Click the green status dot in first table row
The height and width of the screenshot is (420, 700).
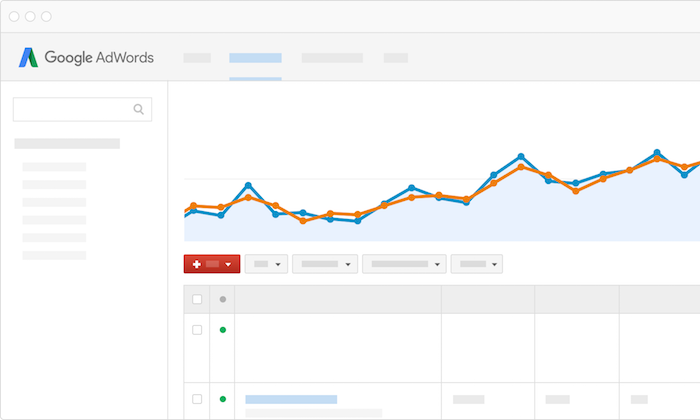pyautogui.click(x=222, y=329)
